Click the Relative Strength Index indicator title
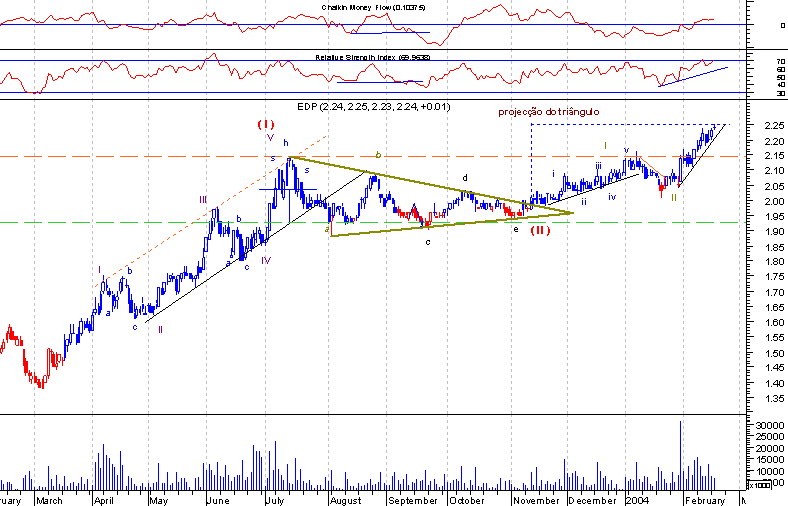This screenshot has height=506, width=788. pyautogui.click(x=372, y=57)
